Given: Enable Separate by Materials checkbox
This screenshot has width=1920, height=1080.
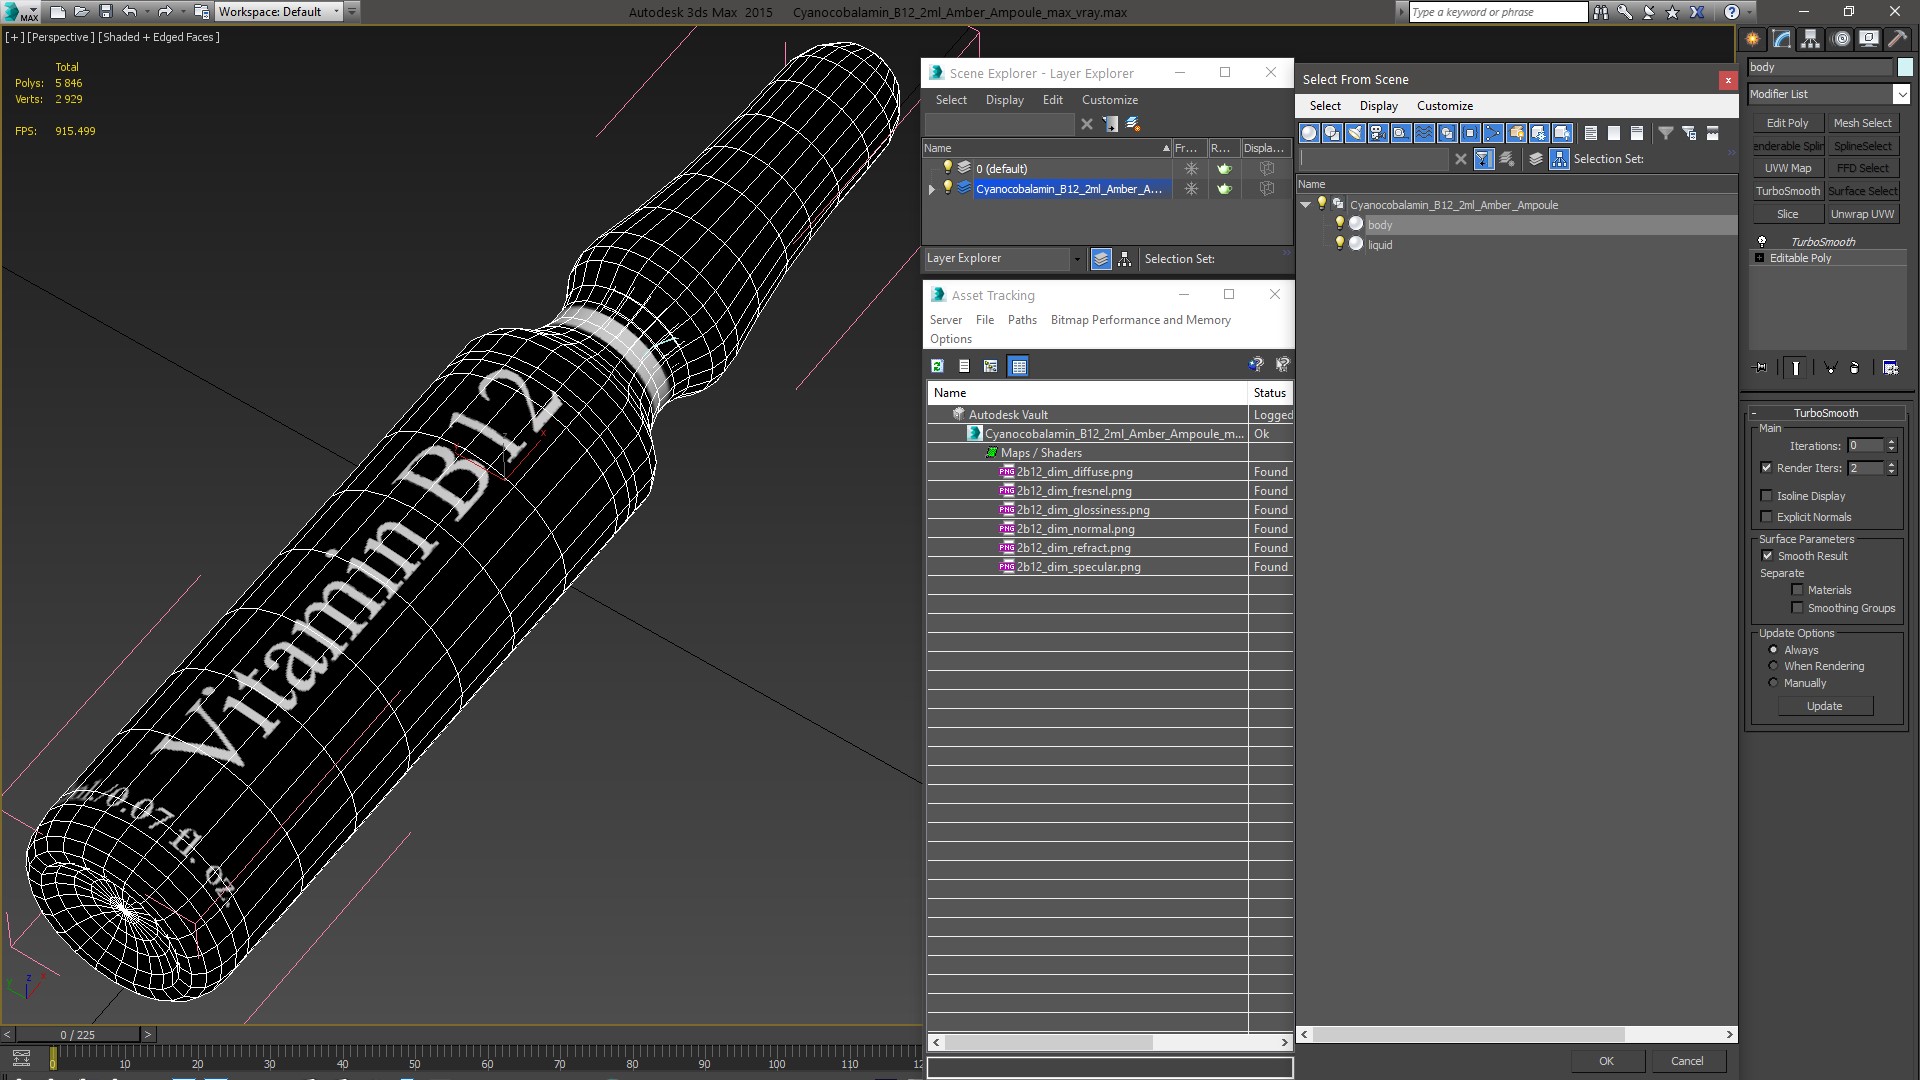Looking at the screenshot, I should click(1797, 590).
